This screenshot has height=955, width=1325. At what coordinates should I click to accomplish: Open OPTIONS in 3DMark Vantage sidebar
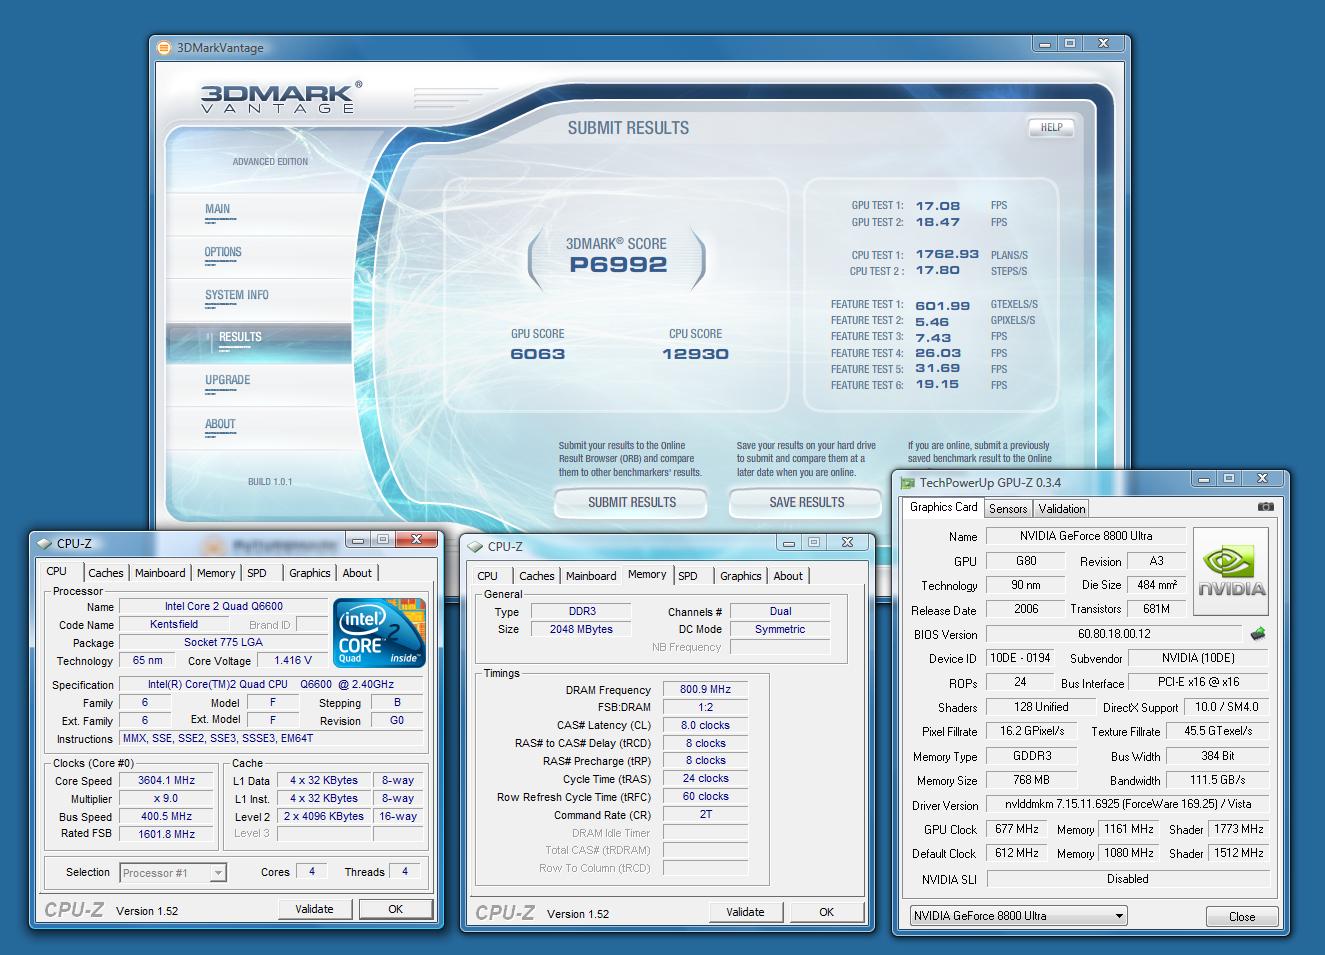(x=223, y=252)
